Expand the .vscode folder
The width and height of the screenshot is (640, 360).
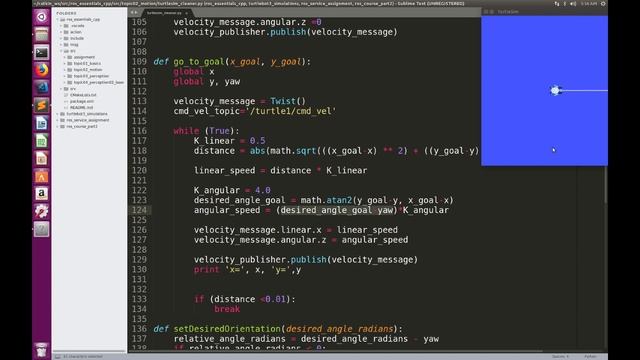point(61,26)
